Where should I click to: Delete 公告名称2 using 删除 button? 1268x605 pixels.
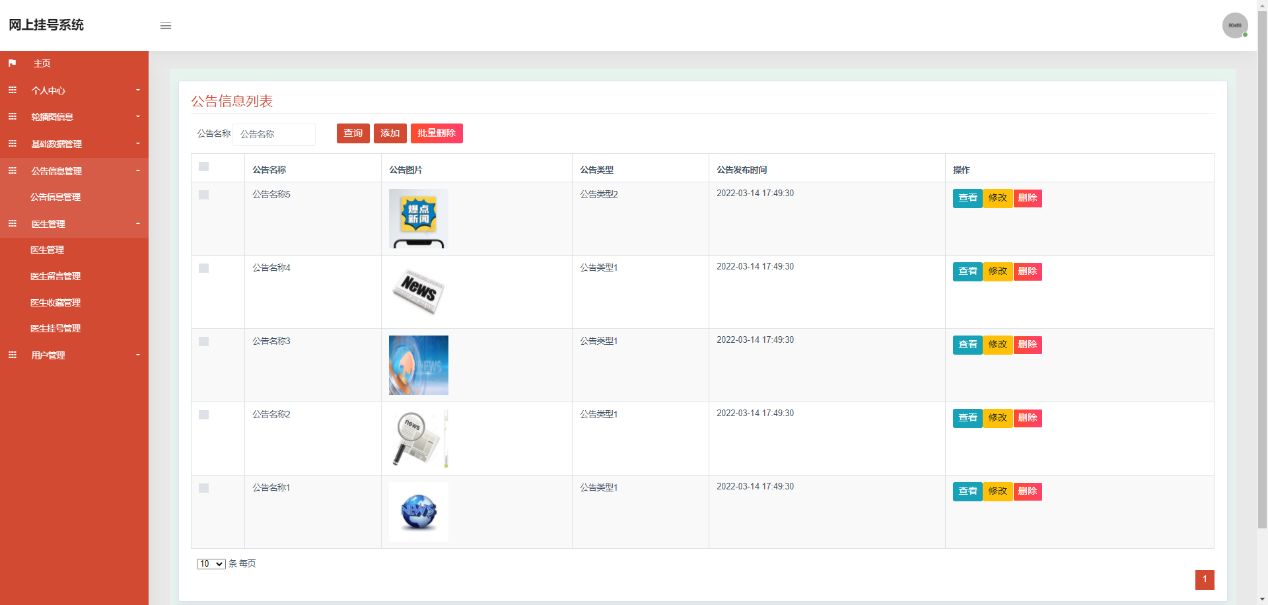tap(1028, 417)
